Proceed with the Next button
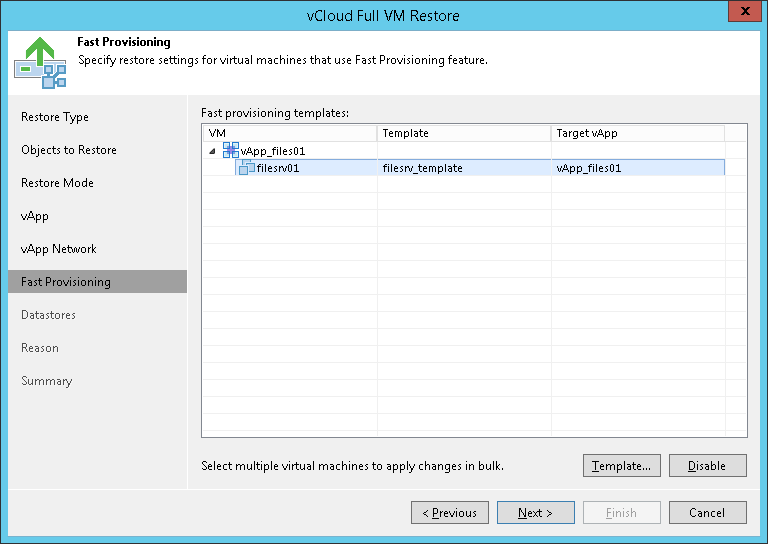This screenshot has width=768, height=544. point(536,513)
